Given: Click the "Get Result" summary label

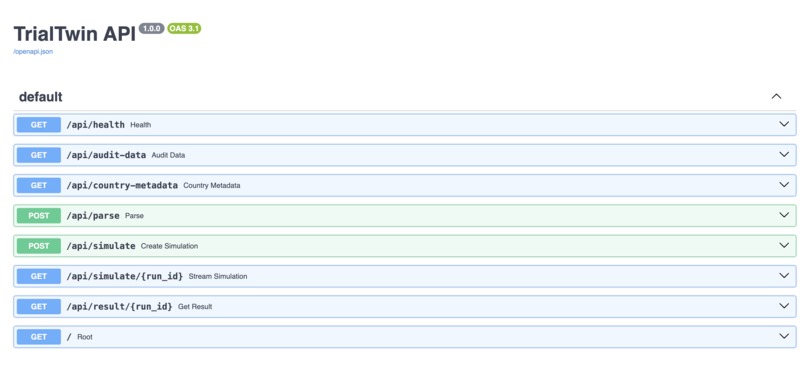Looking at the screenshot, I should point(195,307).
